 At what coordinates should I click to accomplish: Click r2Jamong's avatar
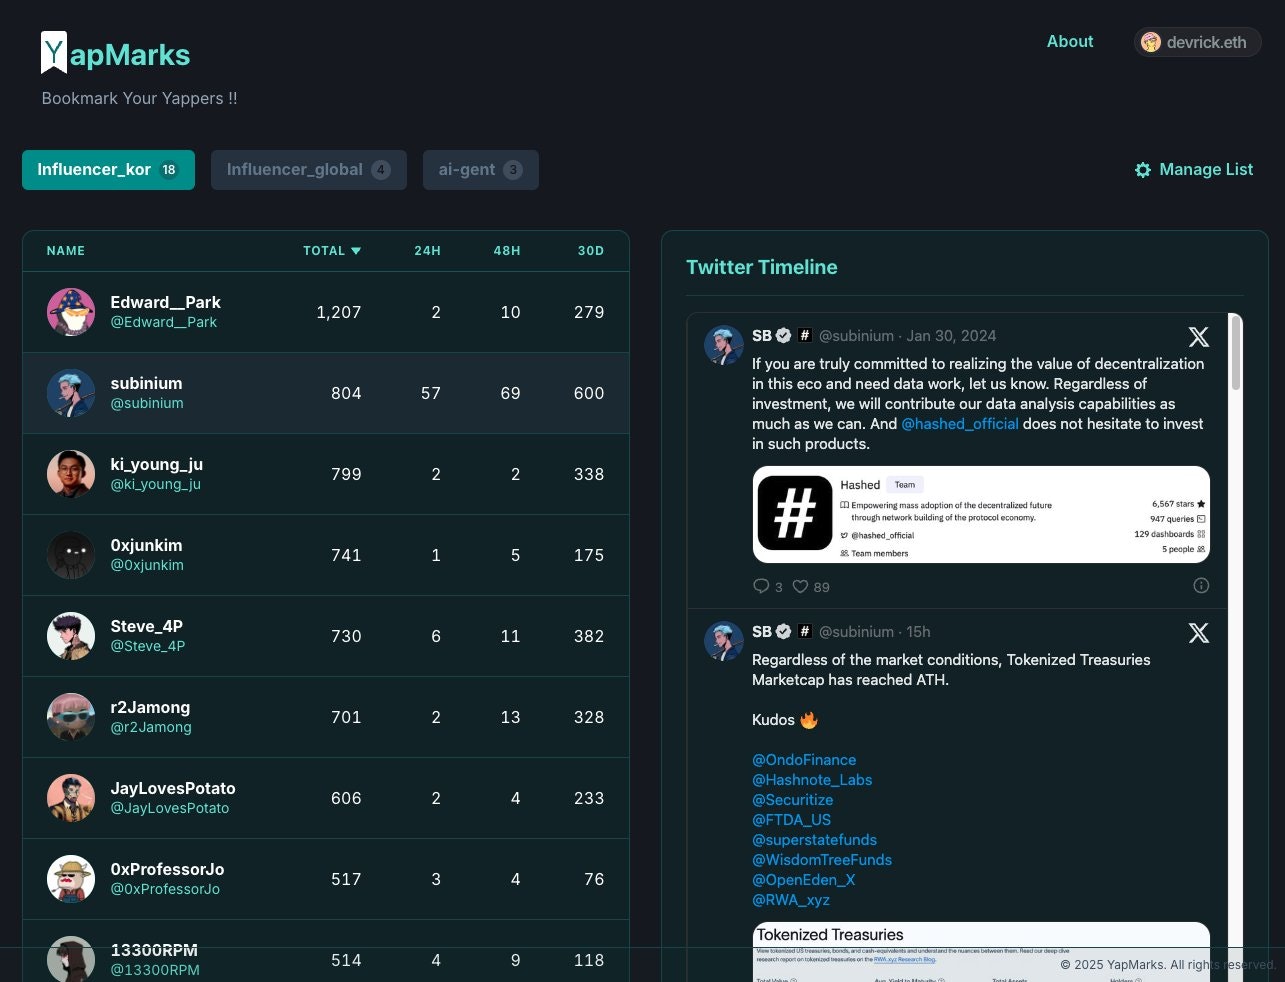coord(71,717)
